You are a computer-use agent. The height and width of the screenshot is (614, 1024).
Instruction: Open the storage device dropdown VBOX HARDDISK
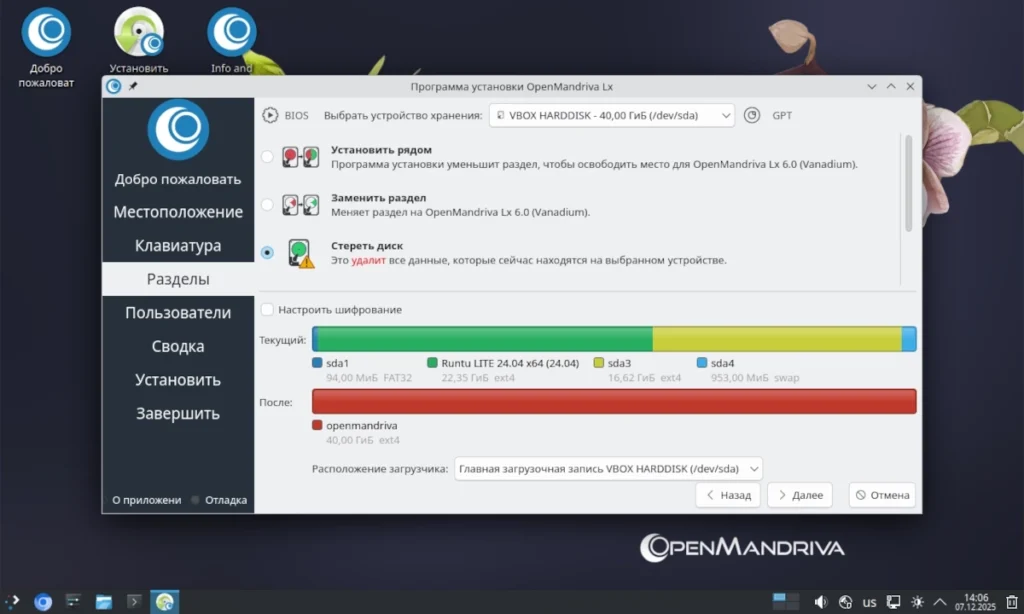[611, 115]
